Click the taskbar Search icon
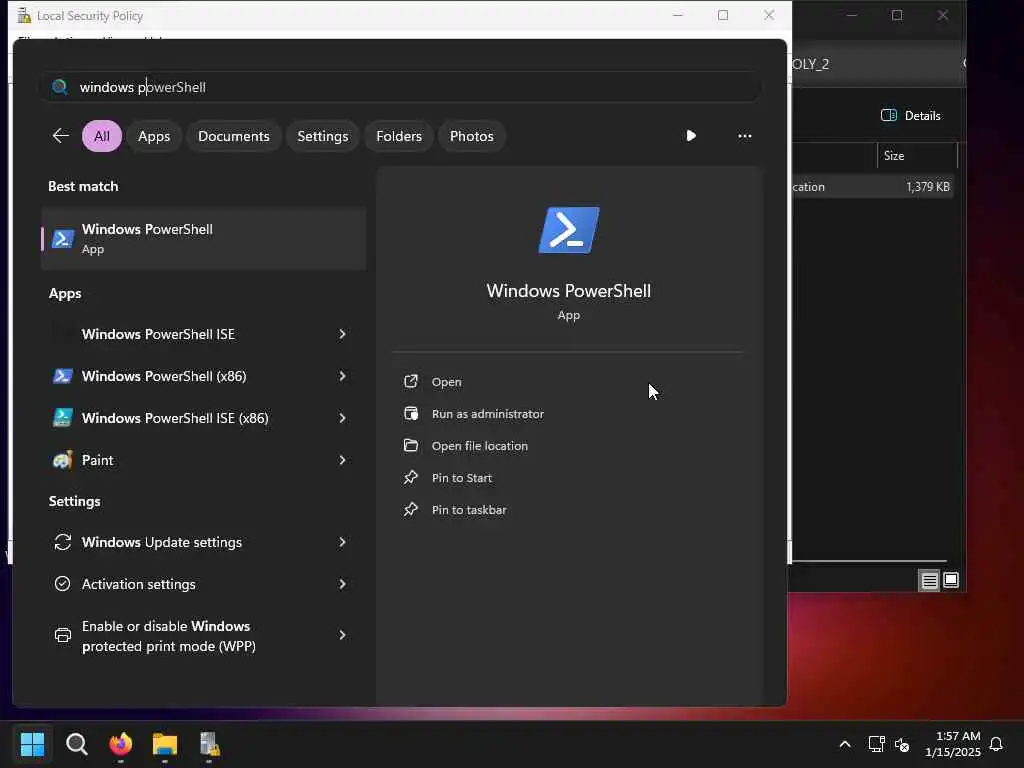The width and height of the screenshot is (1024, 768). 76,744
